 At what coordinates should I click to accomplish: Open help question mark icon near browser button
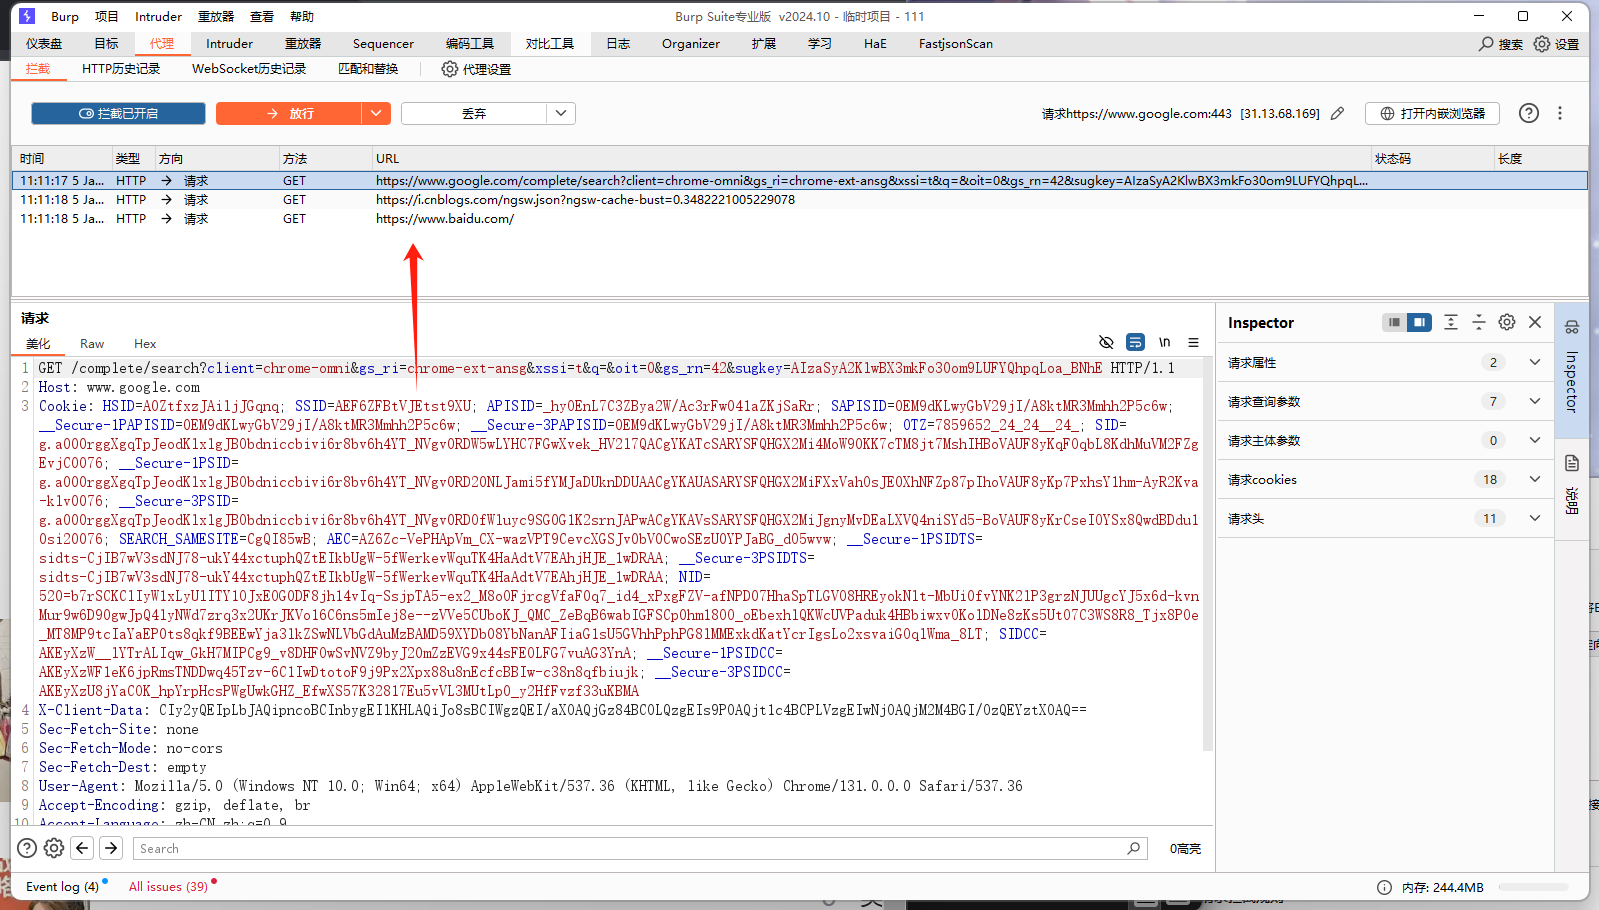(1529, 113)
